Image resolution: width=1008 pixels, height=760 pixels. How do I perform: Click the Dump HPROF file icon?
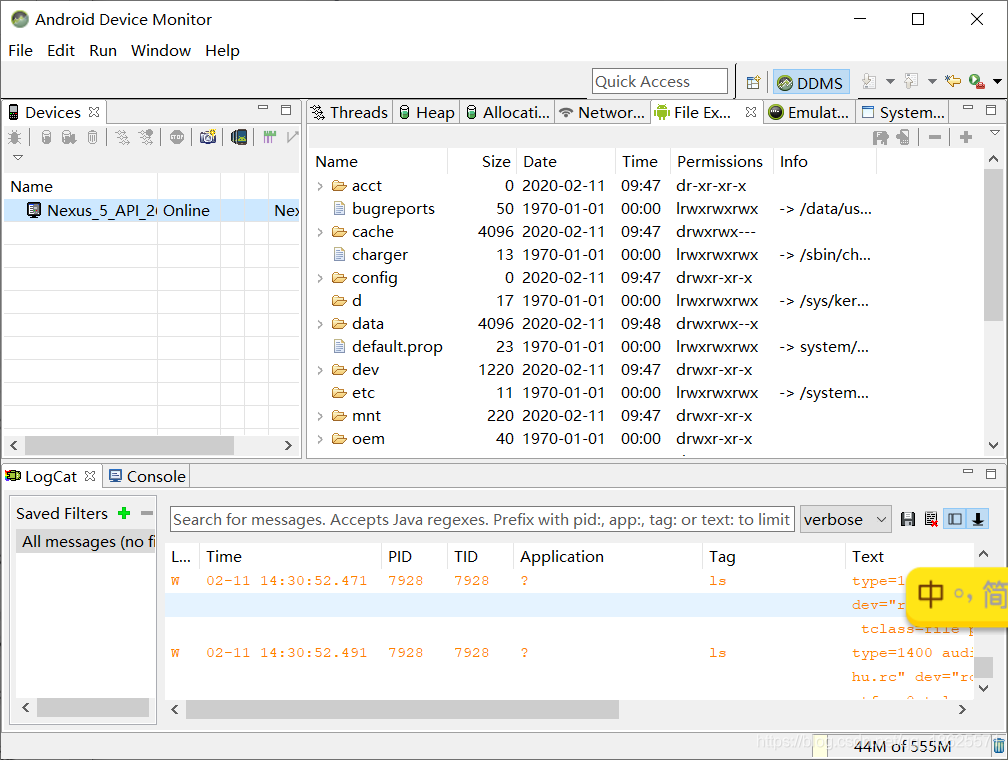(69, 137)
